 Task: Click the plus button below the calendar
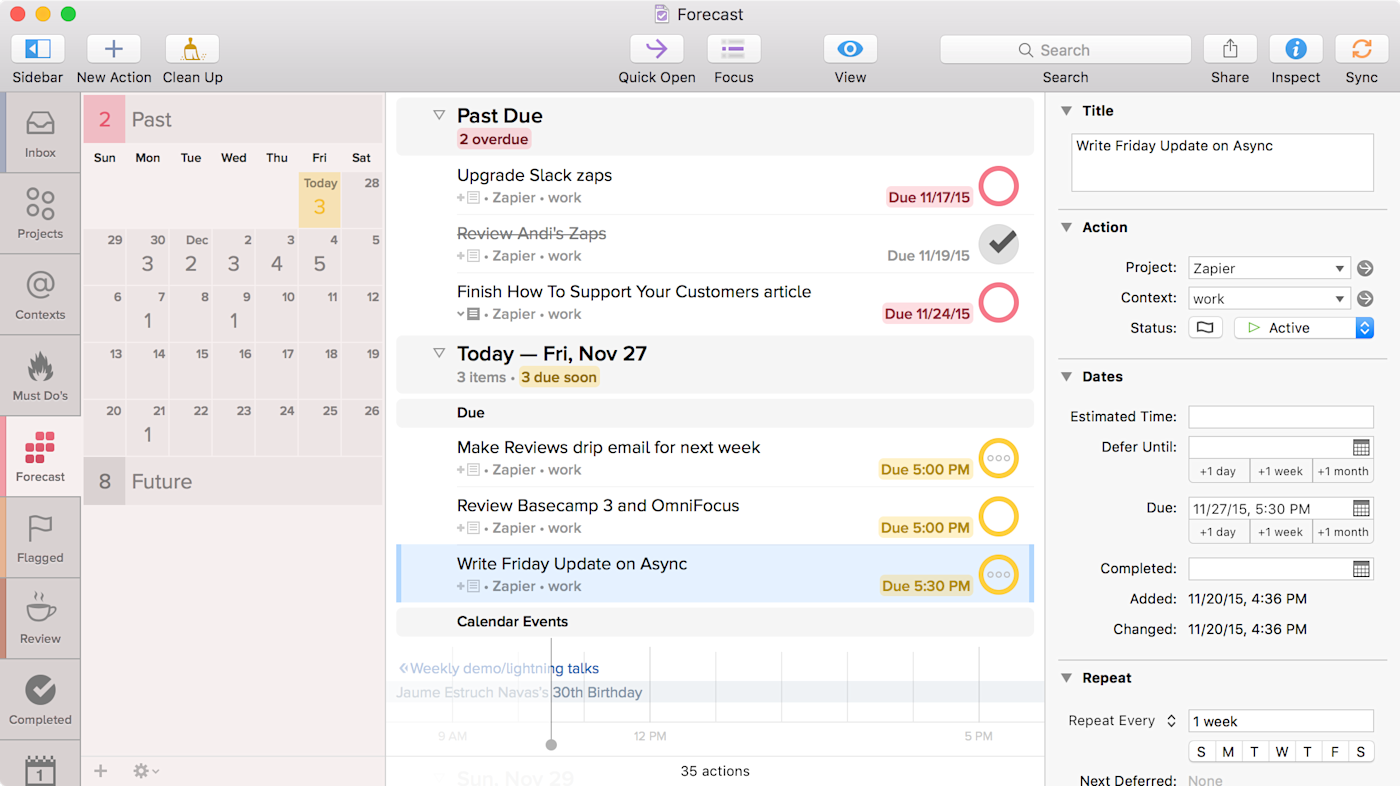(x=100, y=770)
